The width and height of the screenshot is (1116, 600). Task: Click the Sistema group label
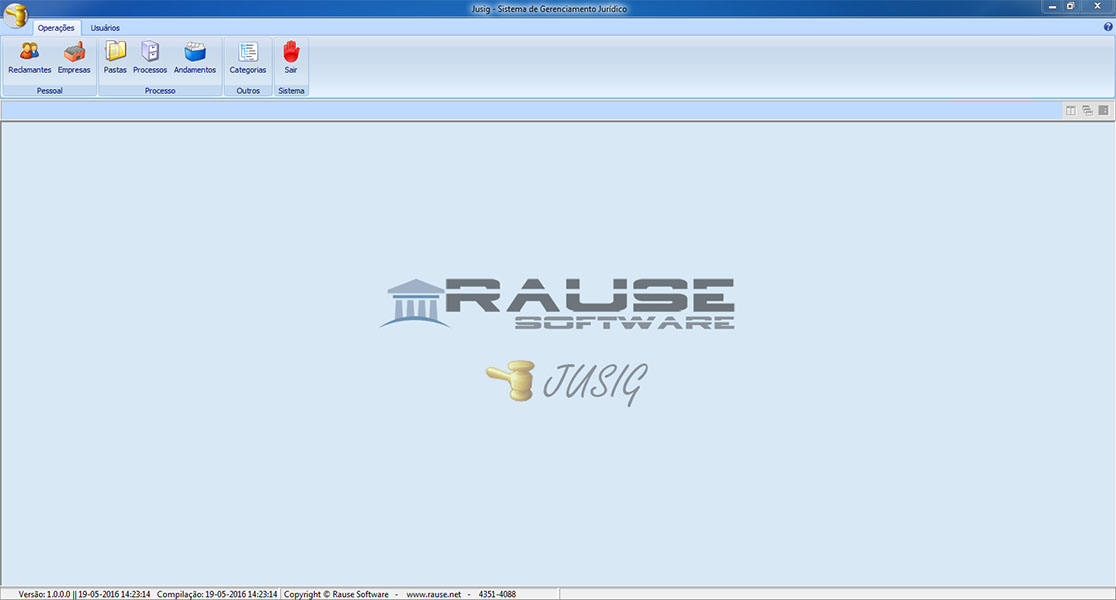pyautogui.click(x=291, y=91)
